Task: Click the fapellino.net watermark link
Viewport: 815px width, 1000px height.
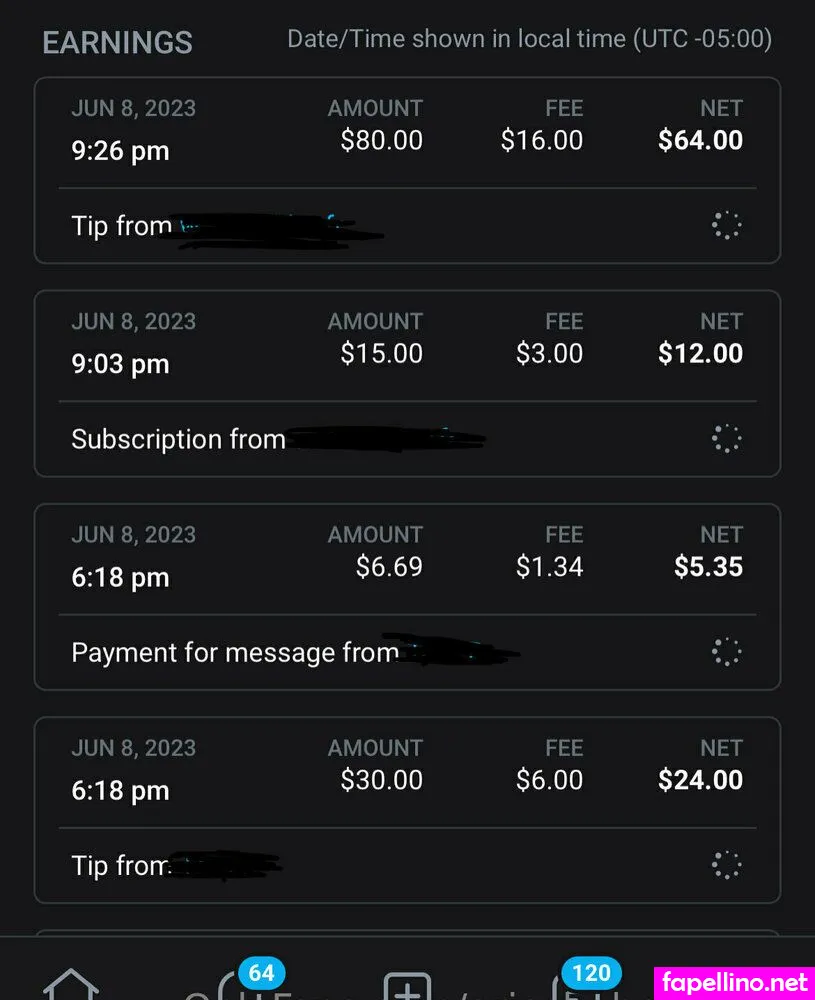Action: coord(733,981)
